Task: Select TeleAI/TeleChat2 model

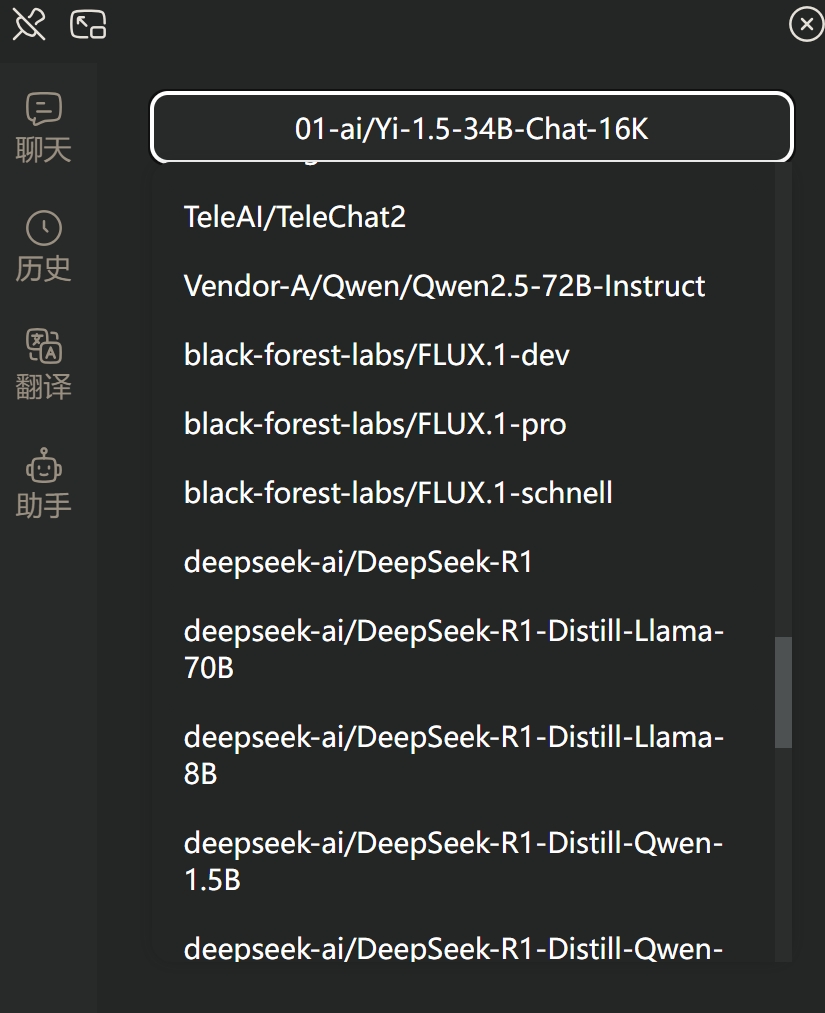Action: coord(463,217)
